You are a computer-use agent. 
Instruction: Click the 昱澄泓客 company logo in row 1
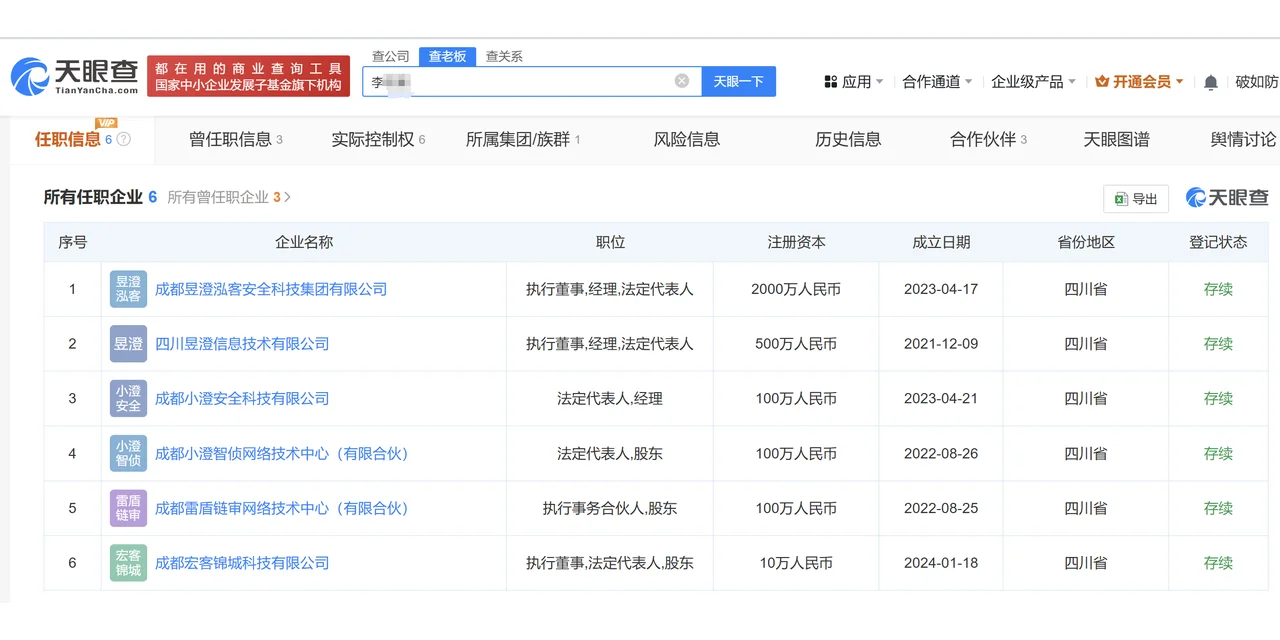tap(128, 289)
